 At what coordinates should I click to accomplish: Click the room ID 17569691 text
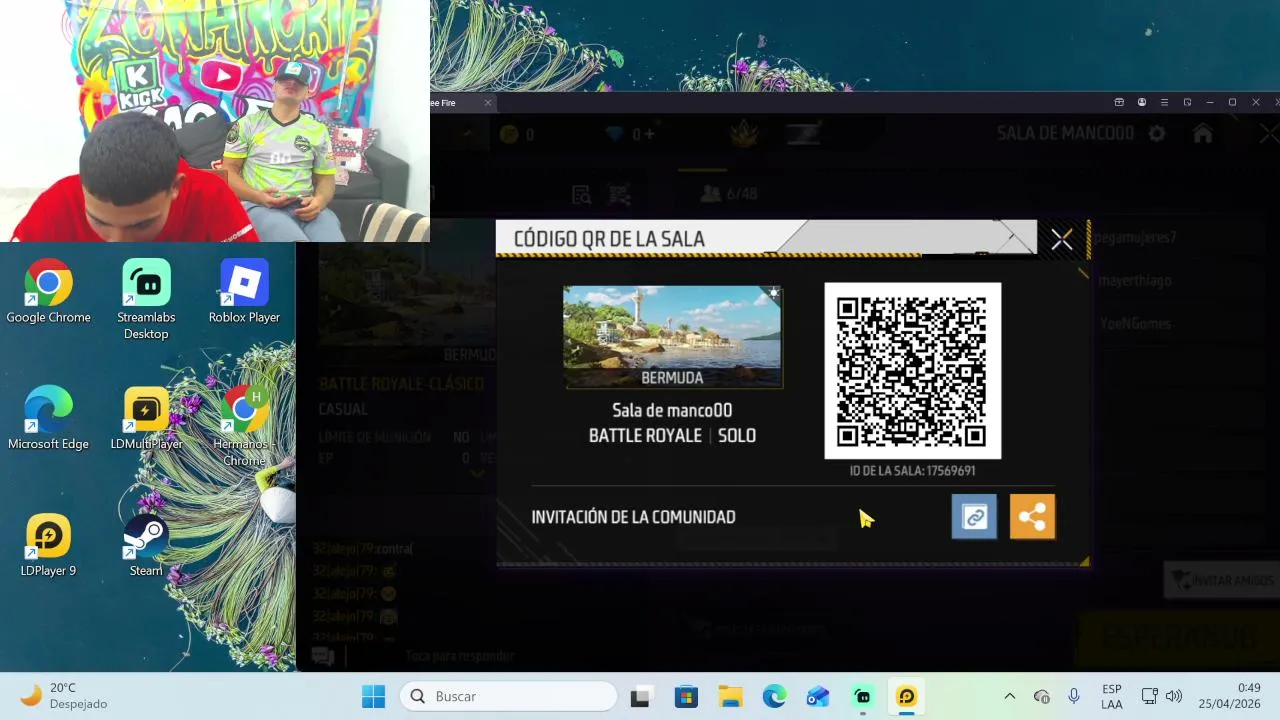tap(912, 470)
